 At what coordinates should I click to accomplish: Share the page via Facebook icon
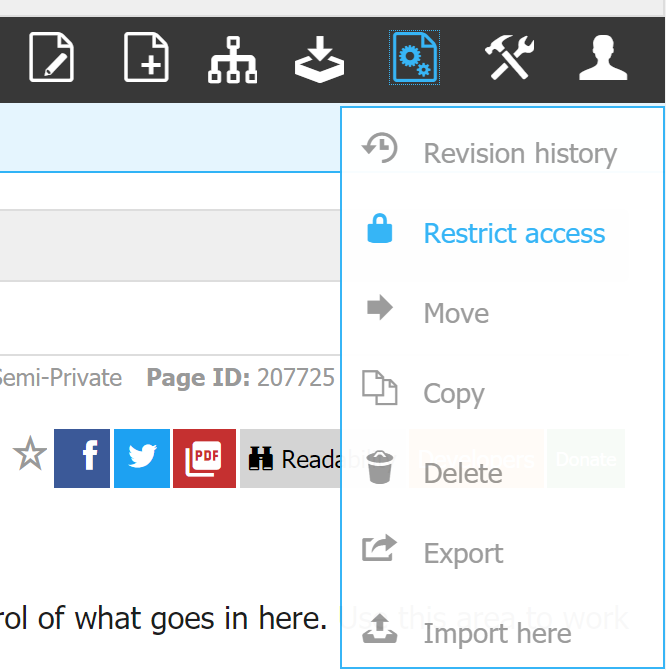click(x=82, y=458)
